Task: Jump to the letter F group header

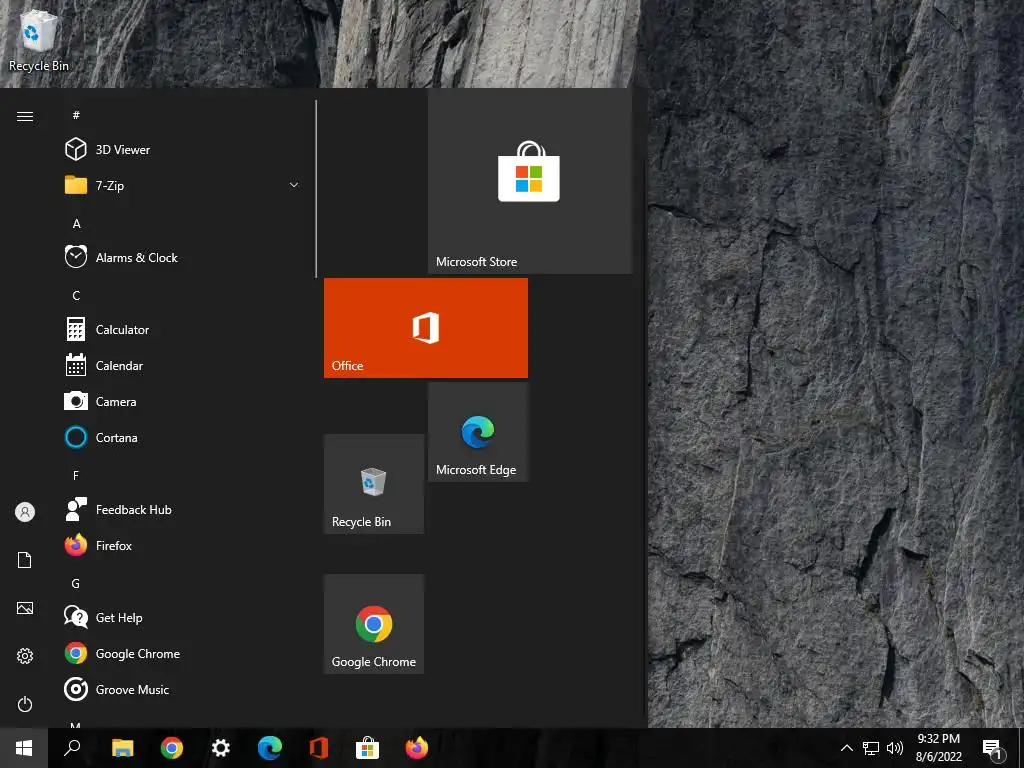Action: 76,475
